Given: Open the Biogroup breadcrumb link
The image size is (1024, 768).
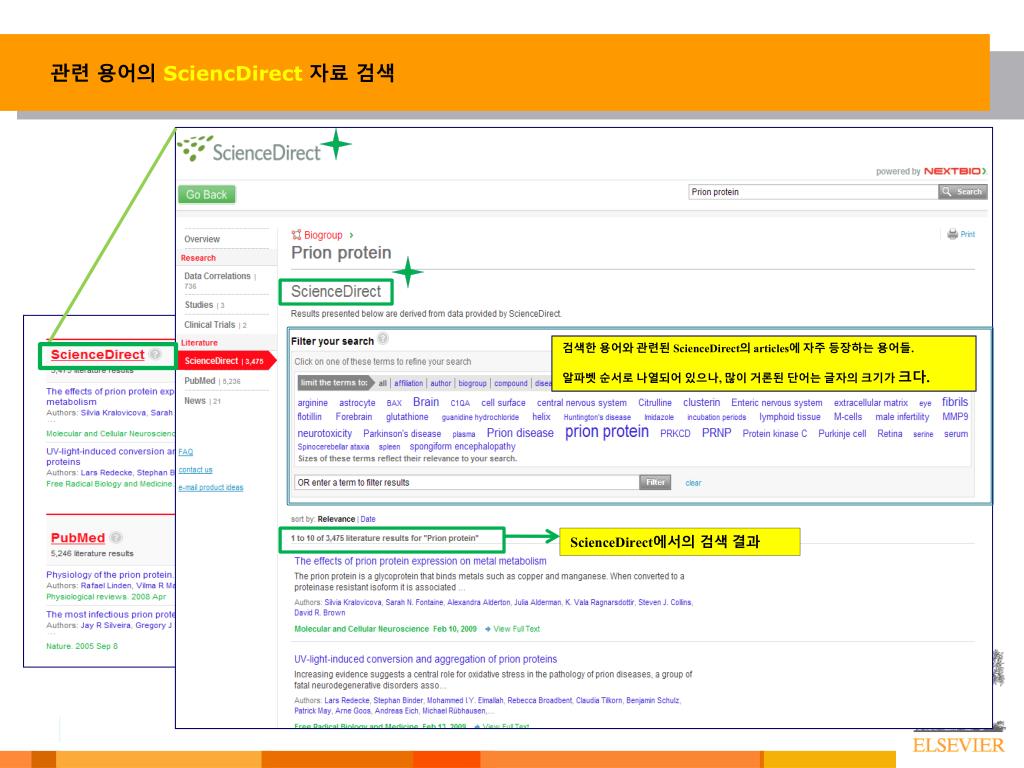Looking at the screenshot, I should click(x=323, y=235).
